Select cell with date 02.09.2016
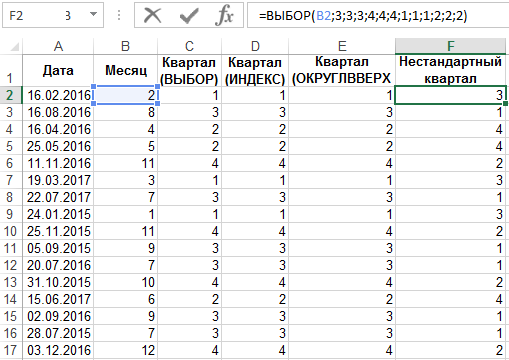 58,316
